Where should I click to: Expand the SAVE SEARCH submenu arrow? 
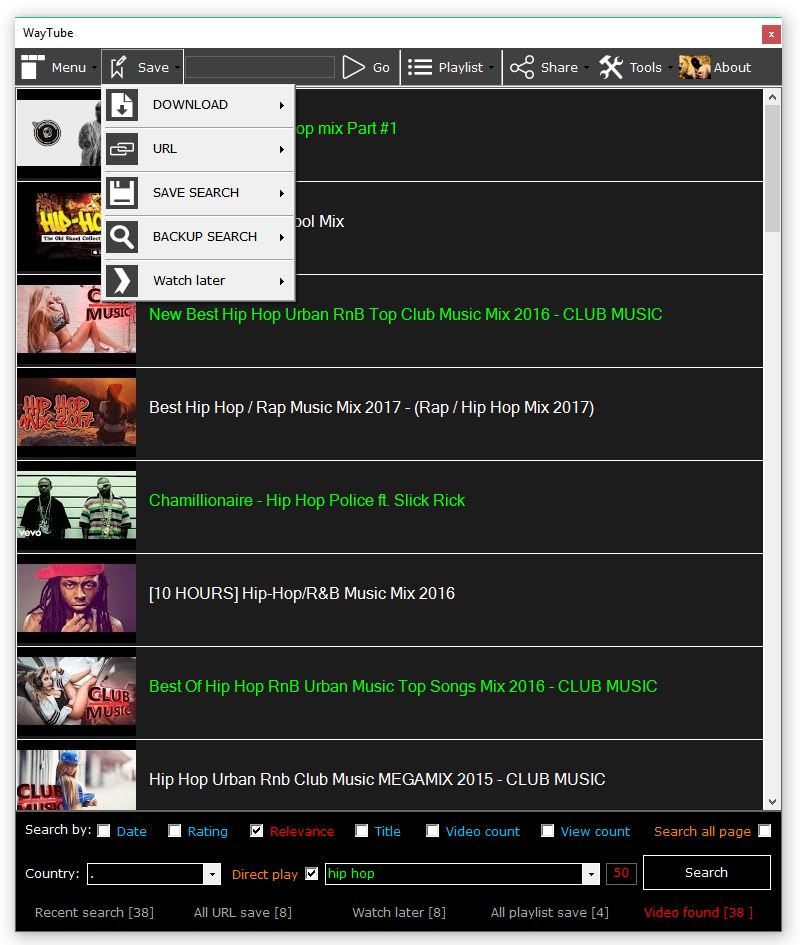click(x=281, y=193)
